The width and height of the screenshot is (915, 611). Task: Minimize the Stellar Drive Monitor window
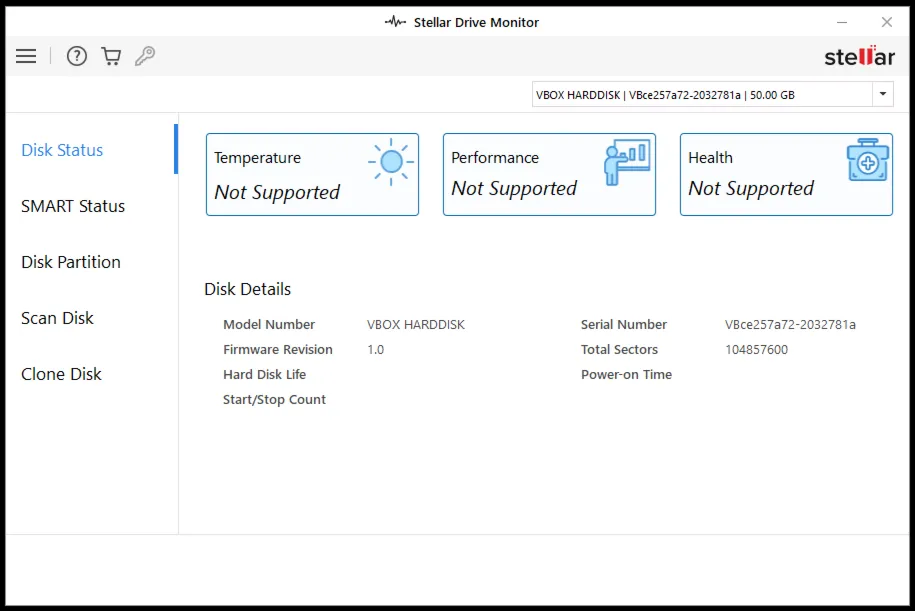point(841,22)
